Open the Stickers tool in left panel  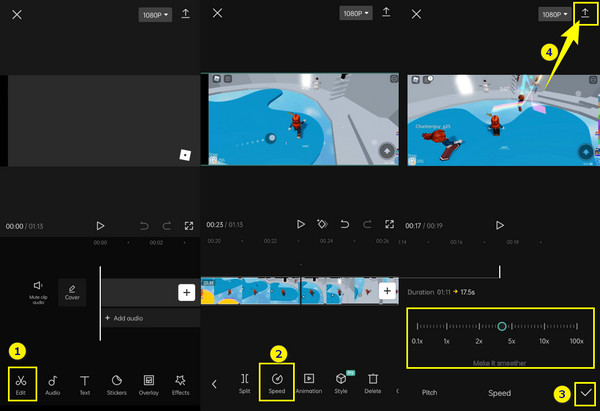click(x=116, y=385)
